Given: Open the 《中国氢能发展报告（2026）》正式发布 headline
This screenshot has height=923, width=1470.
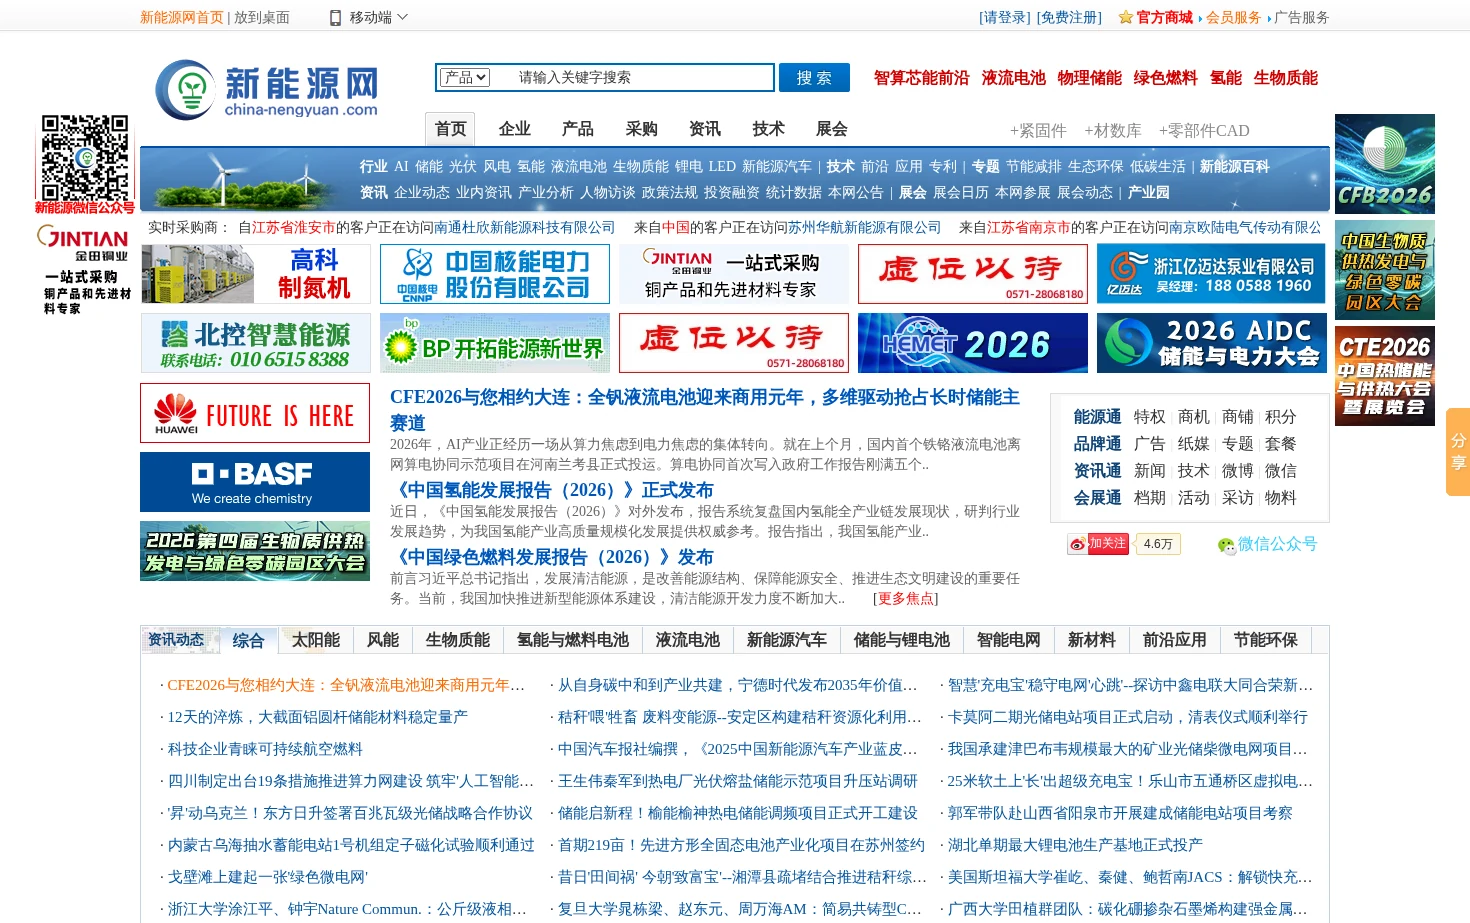Looking at the screenshot, I should (x=552, y=490).
